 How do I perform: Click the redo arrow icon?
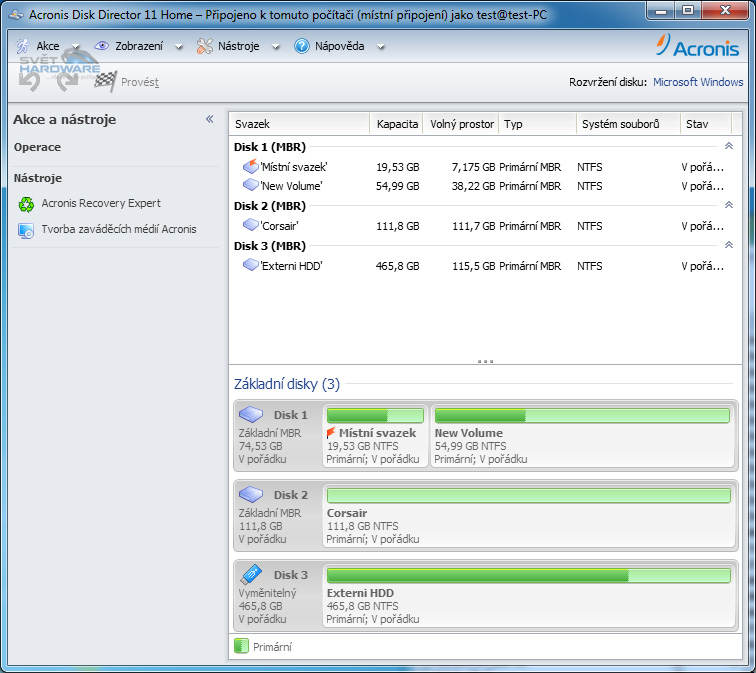67,81
